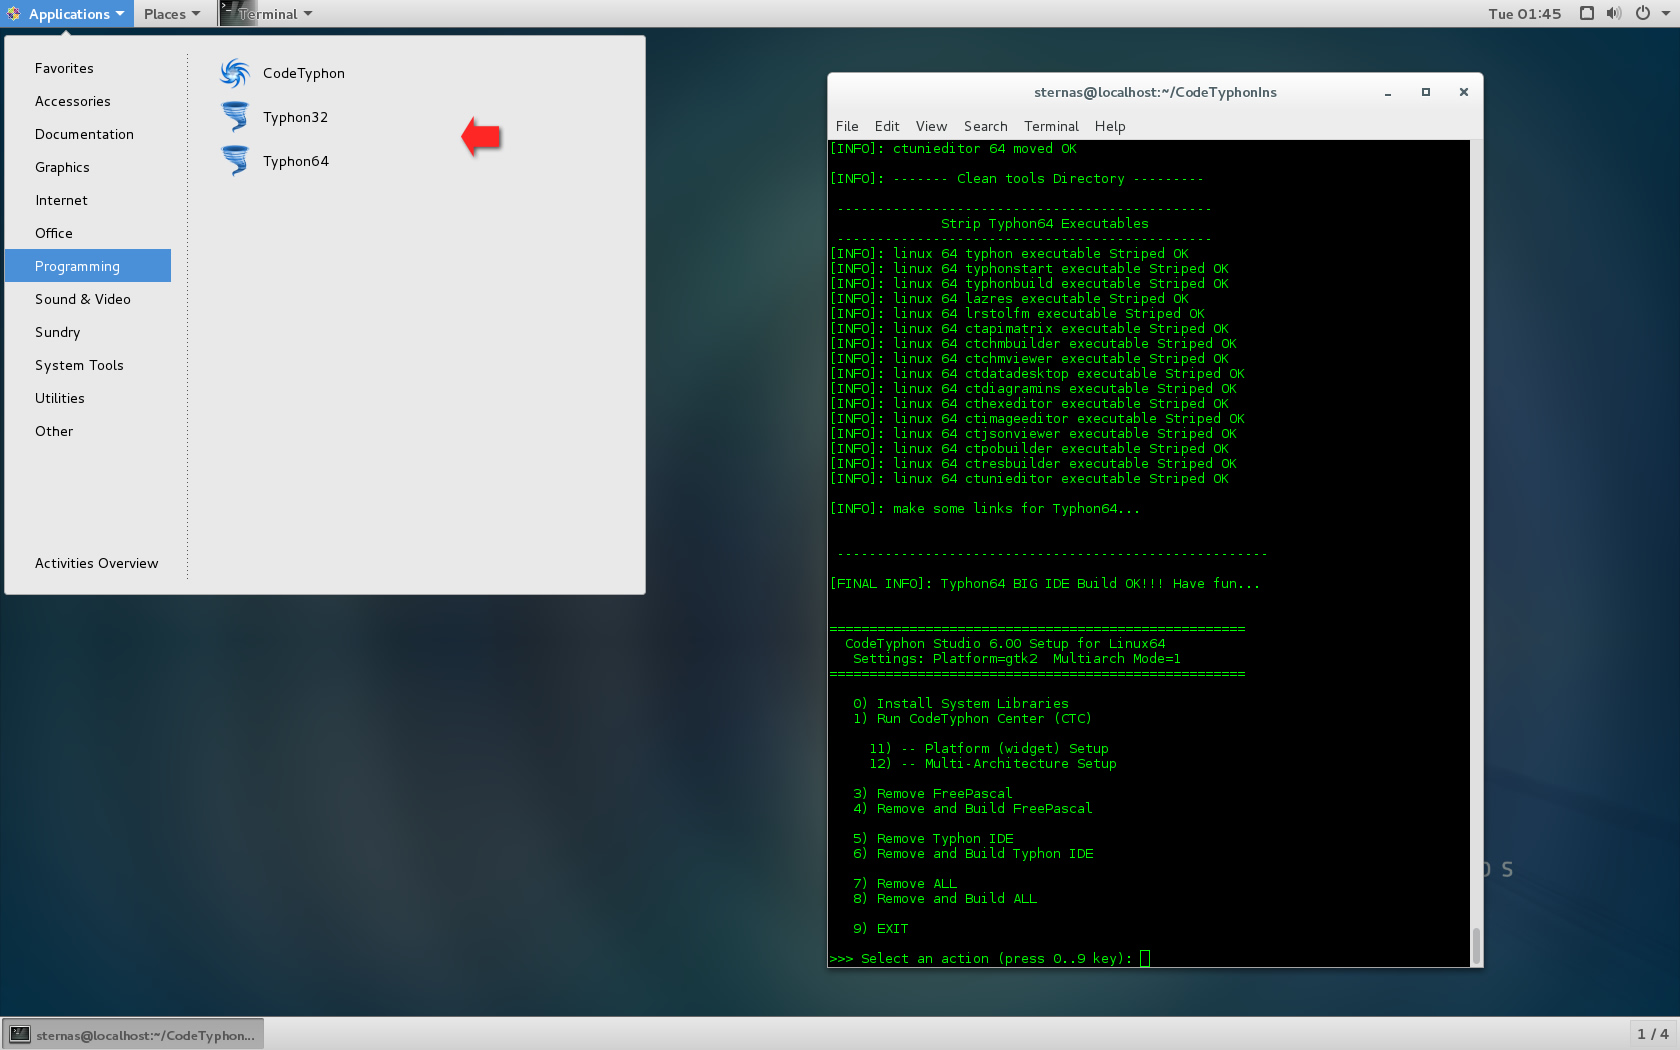The width and height of the screenshot is (1680, 1050).
Task: Maximize the terminal window
Action: [1425, 92]
